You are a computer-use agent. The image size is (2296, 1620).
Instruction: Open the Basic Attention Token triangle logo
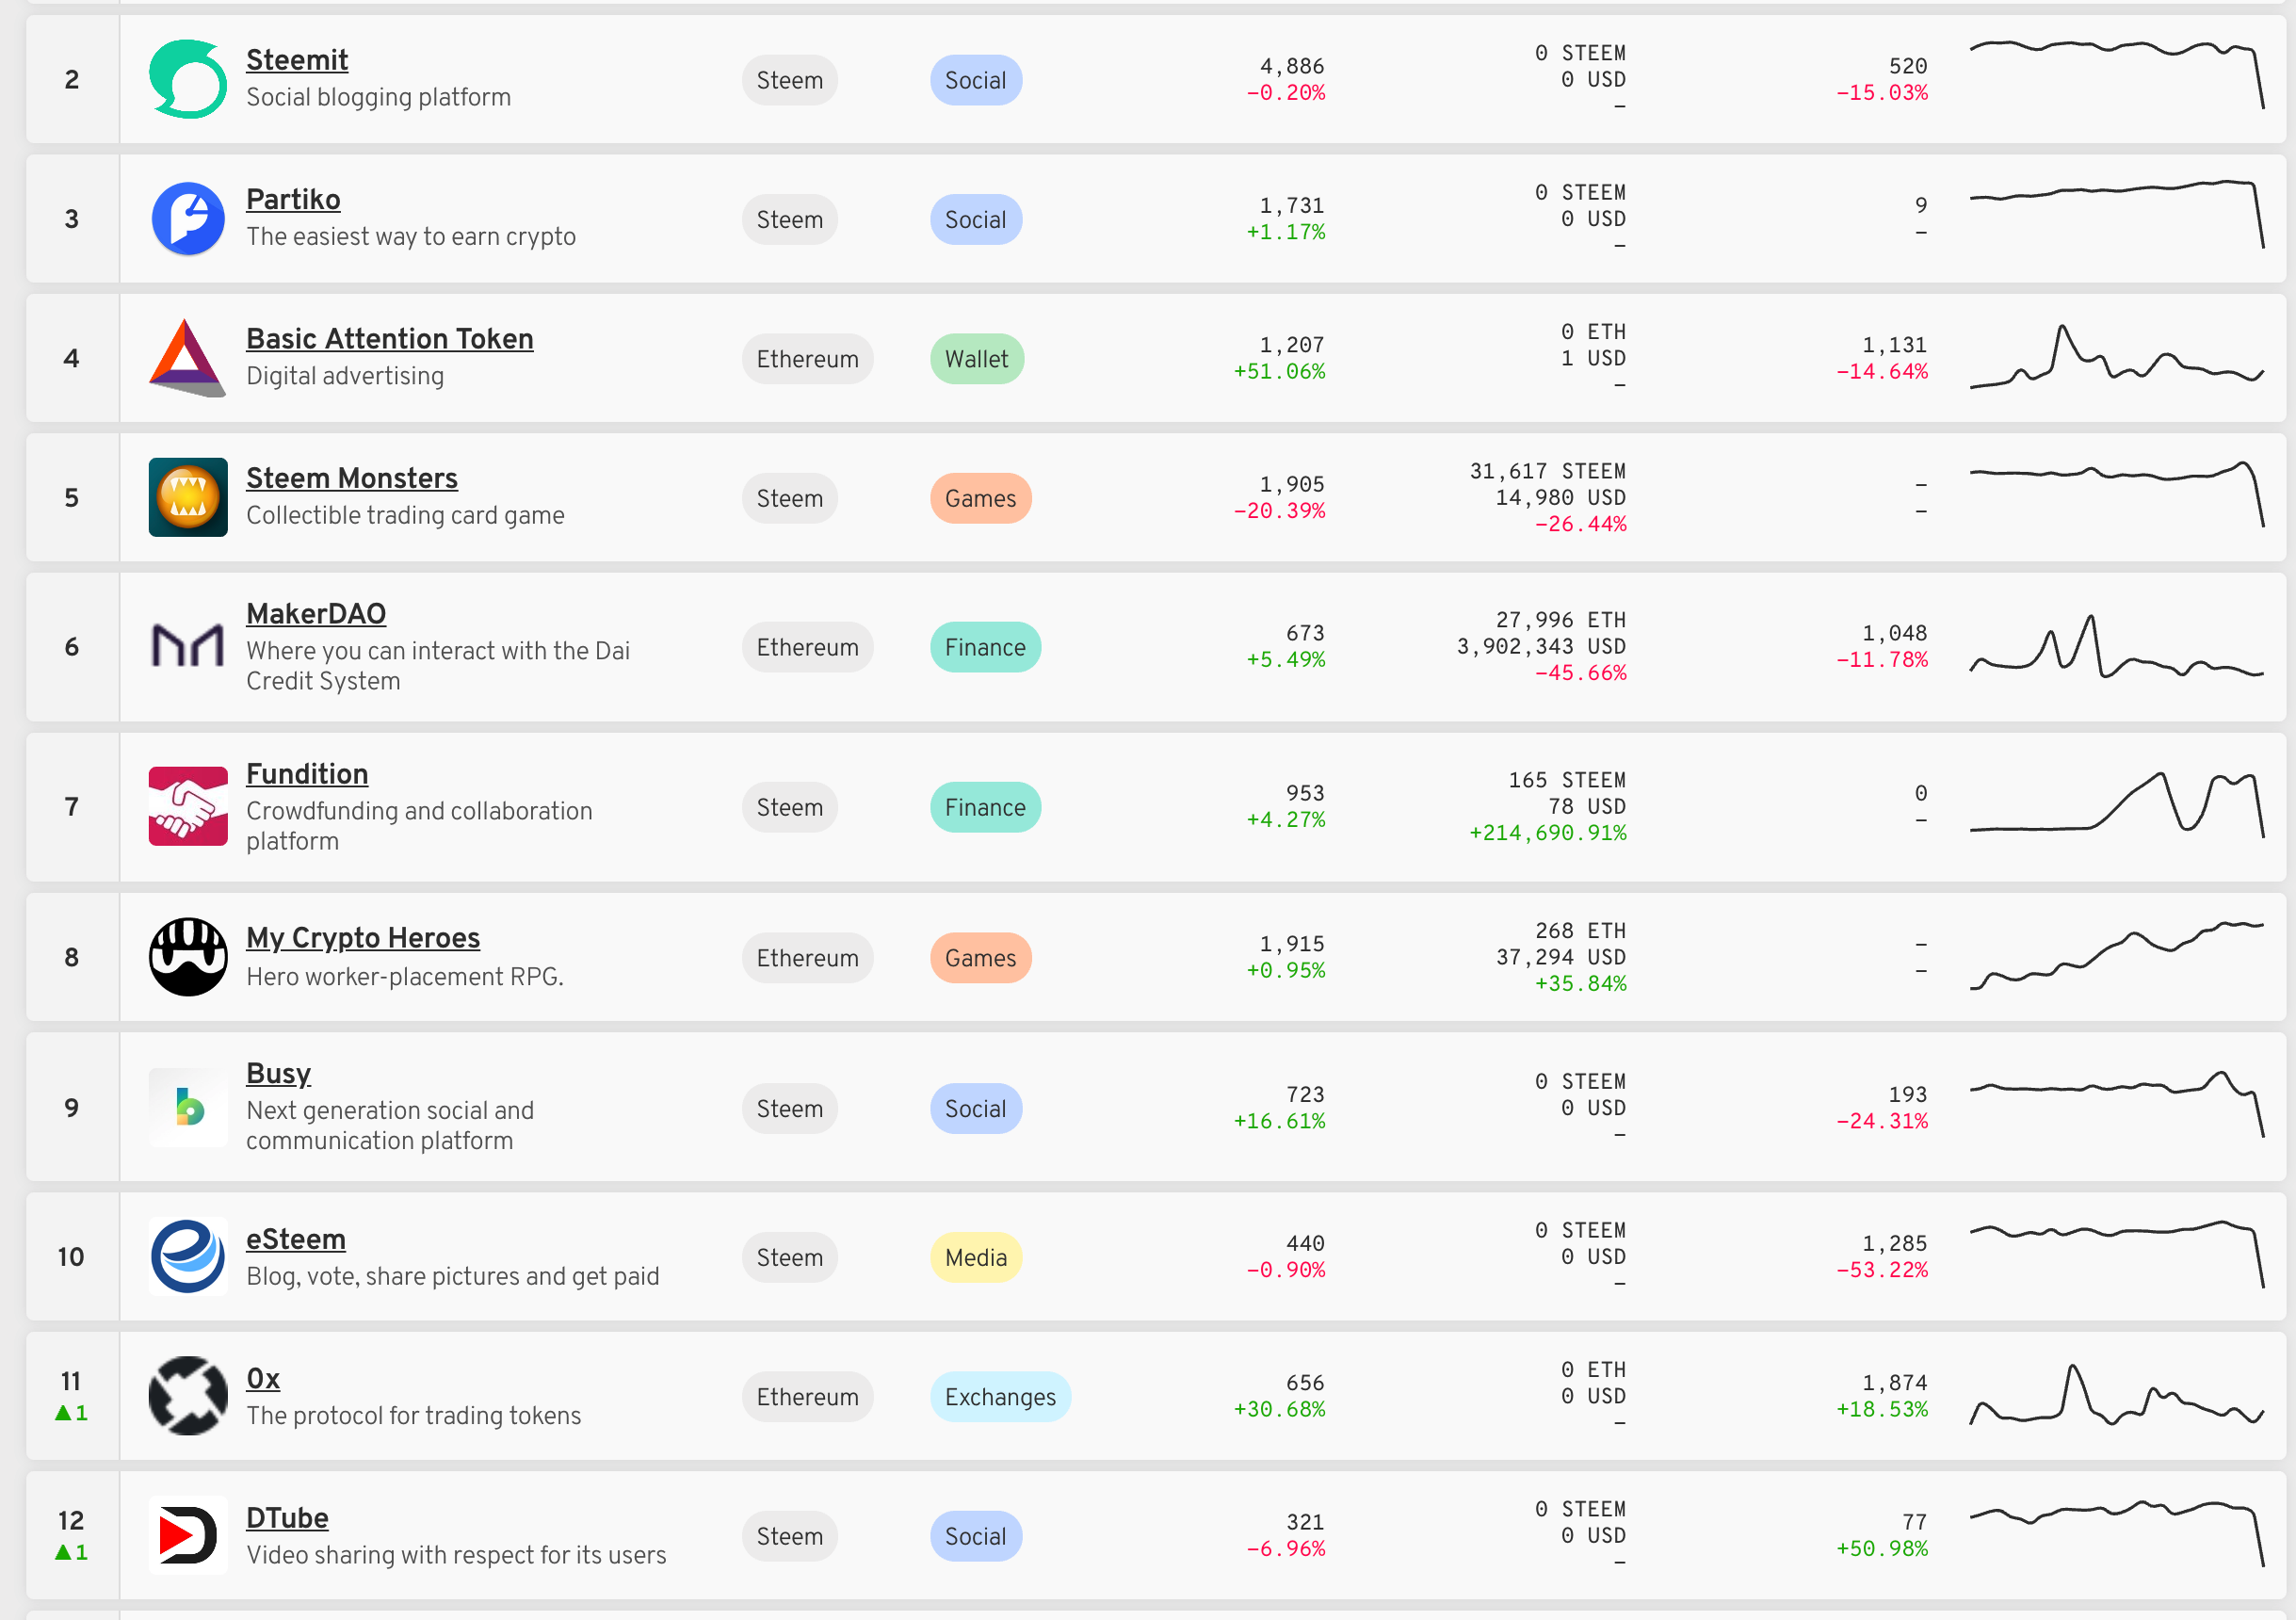pos(188,358)
